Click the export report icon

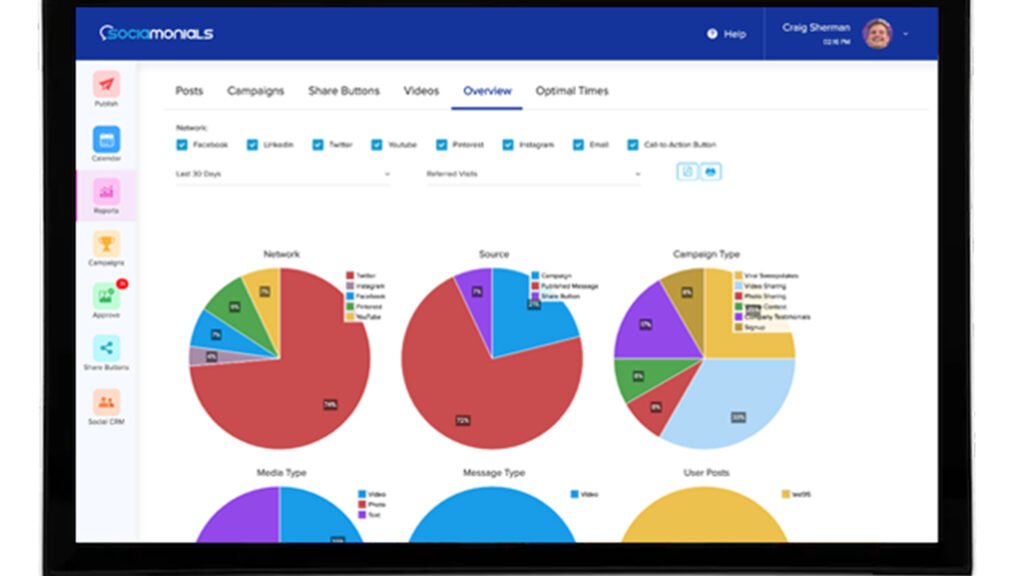point(688,172)
